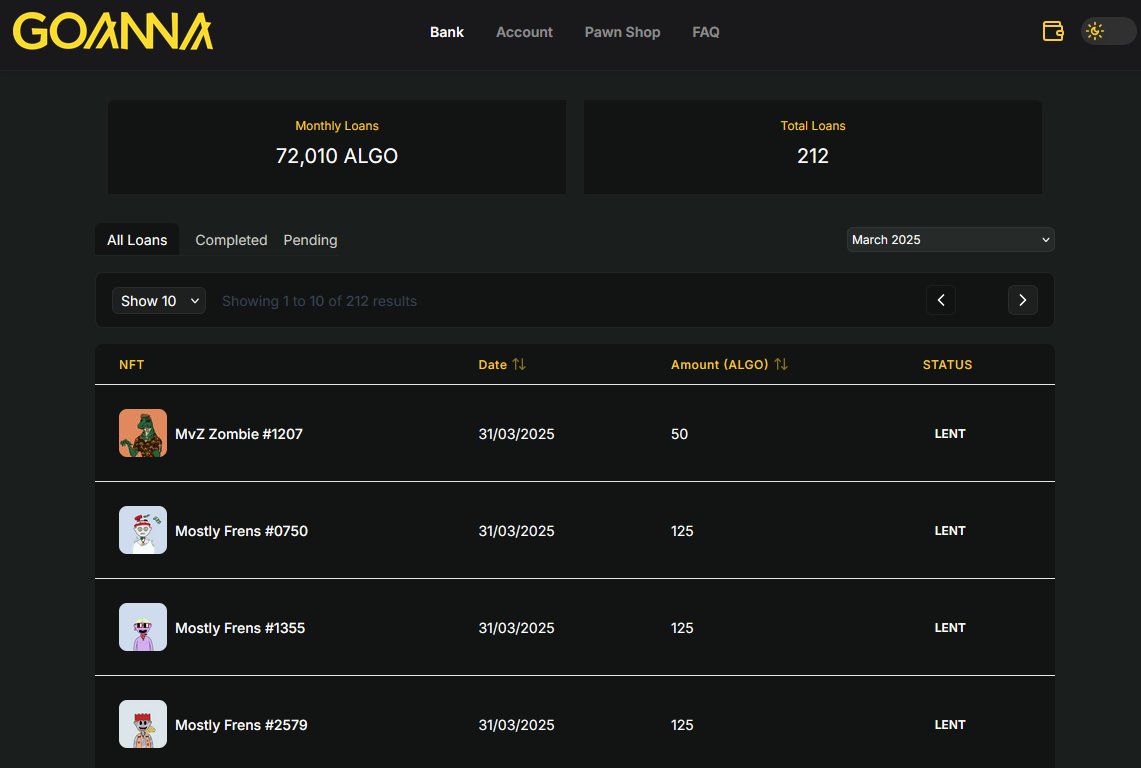The image size is (1141, 768).
Task: Click LENT status for Mostly Frens #2579
Action: point(950,724)
